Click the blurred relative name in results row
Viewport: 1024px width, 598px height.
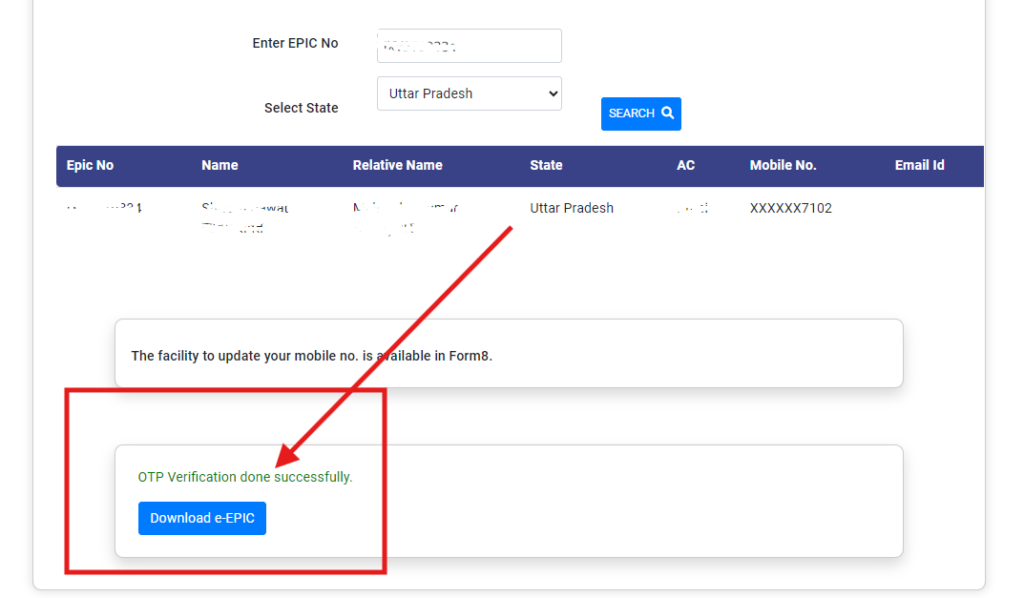(x=398, y=217)
